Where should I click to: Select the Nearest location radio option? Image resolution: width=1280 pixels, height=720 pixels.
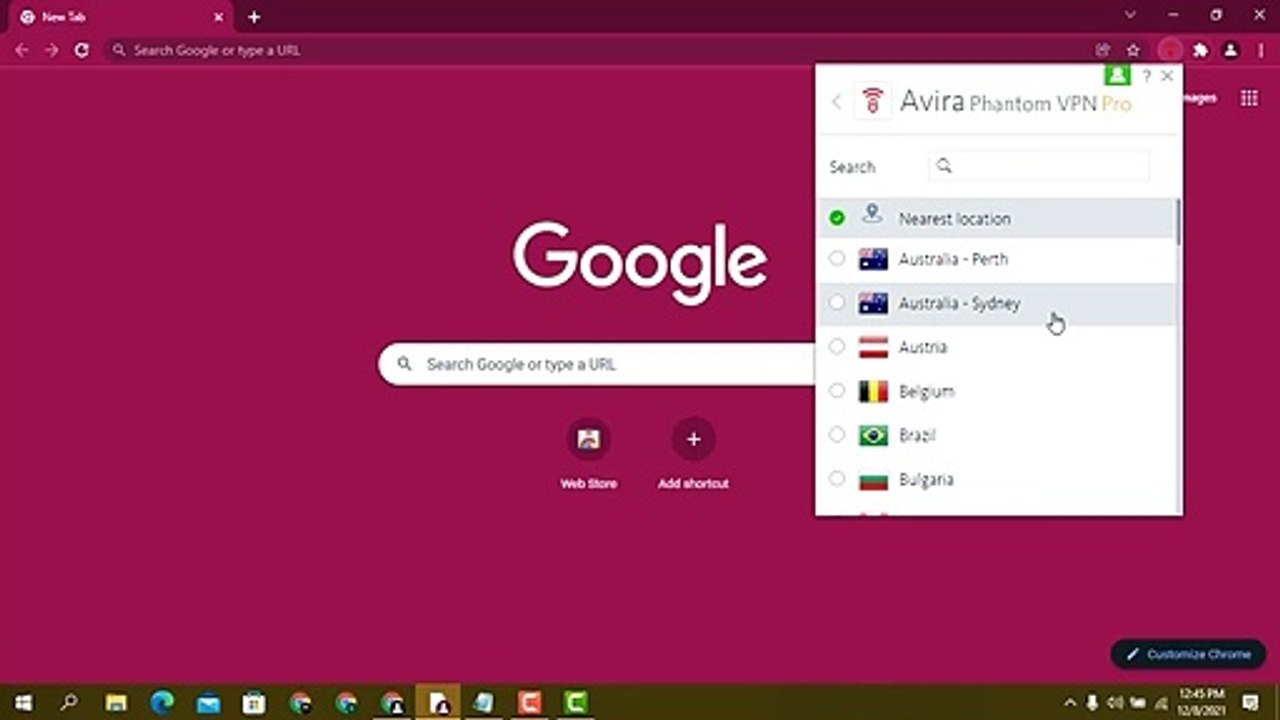[837, 218]
